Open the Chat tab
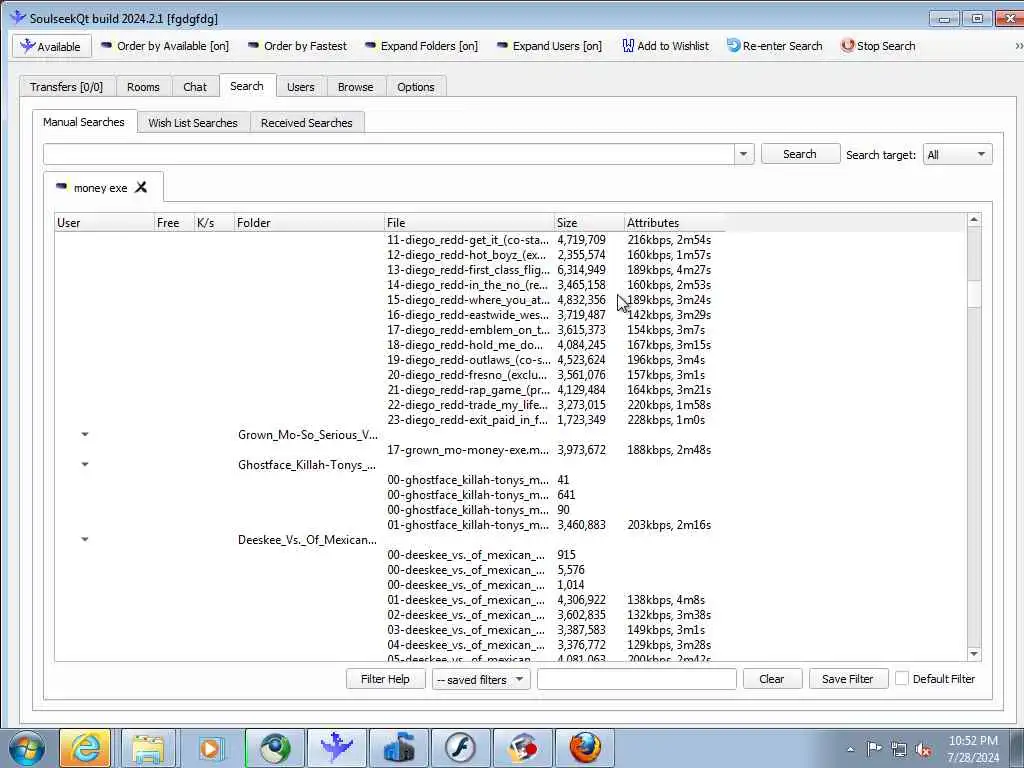This screenshot has height=768, width=1024. [195, 87]
